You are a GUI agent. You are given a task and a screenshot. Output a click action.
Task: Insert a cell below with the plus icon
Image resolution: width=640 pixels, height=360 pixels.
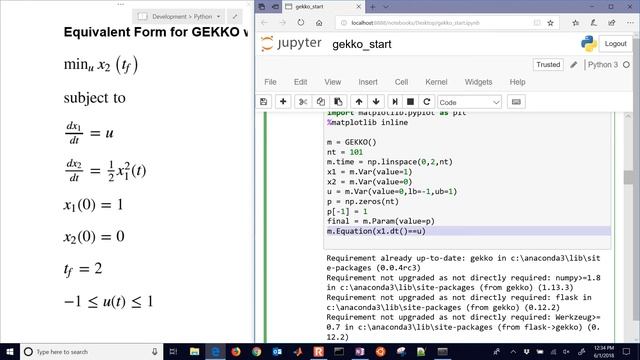pyautogui.click(x=283, y=102)
